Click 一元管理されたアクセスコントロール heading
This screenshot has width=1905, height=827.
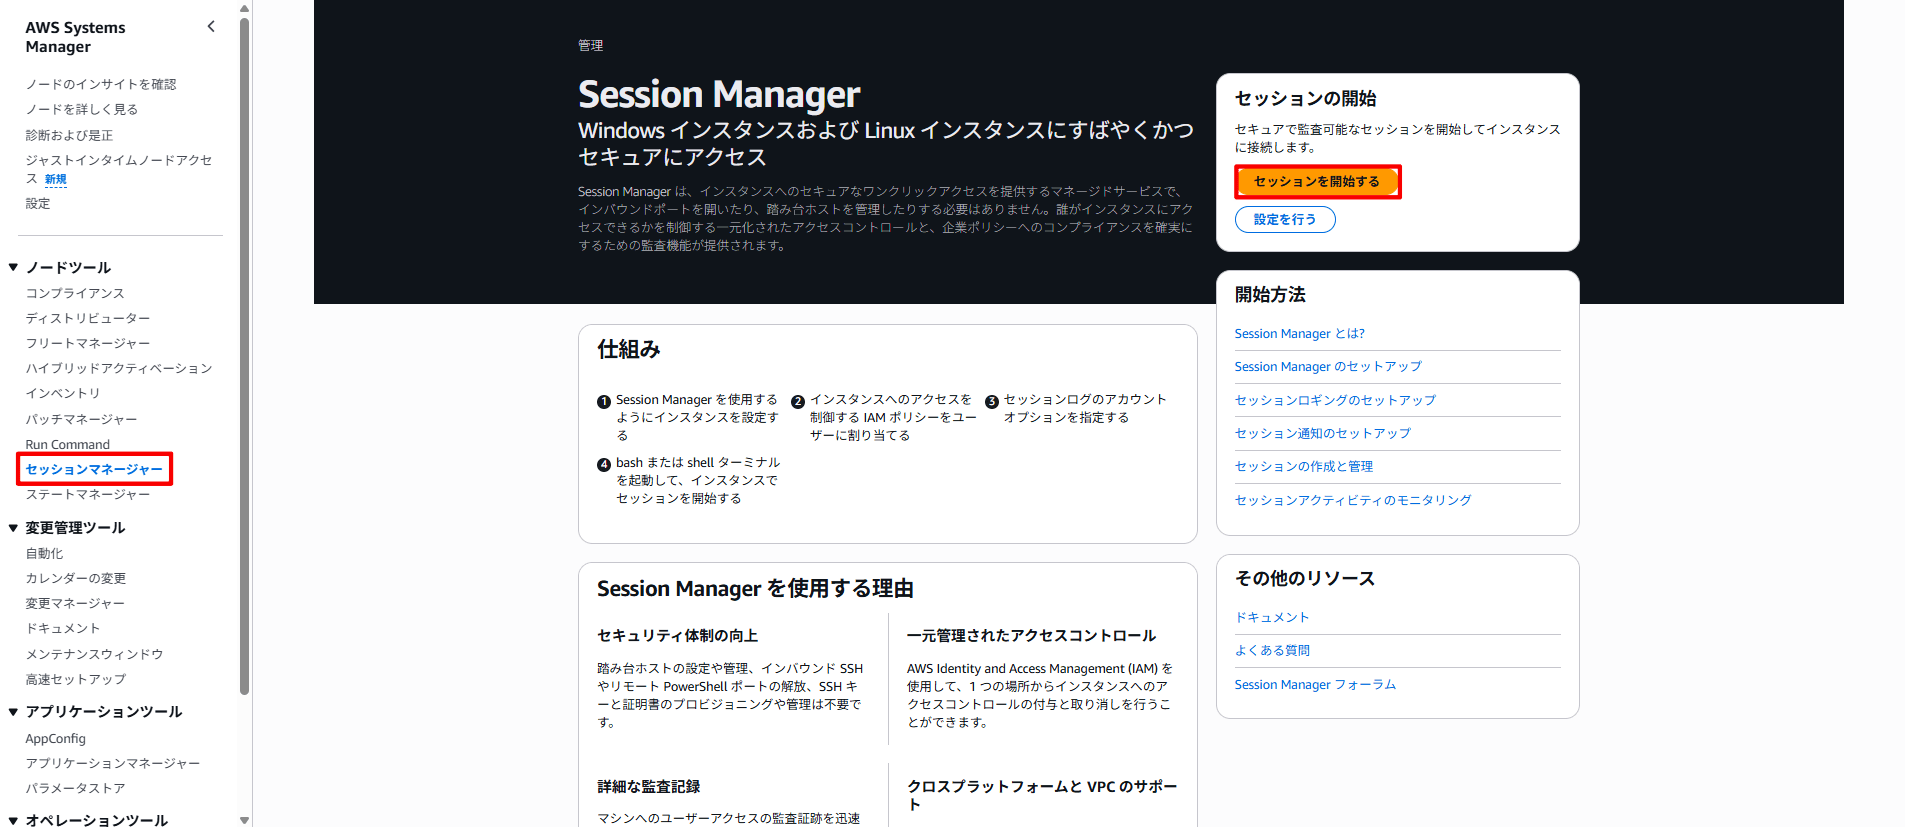click(1031, 636)
